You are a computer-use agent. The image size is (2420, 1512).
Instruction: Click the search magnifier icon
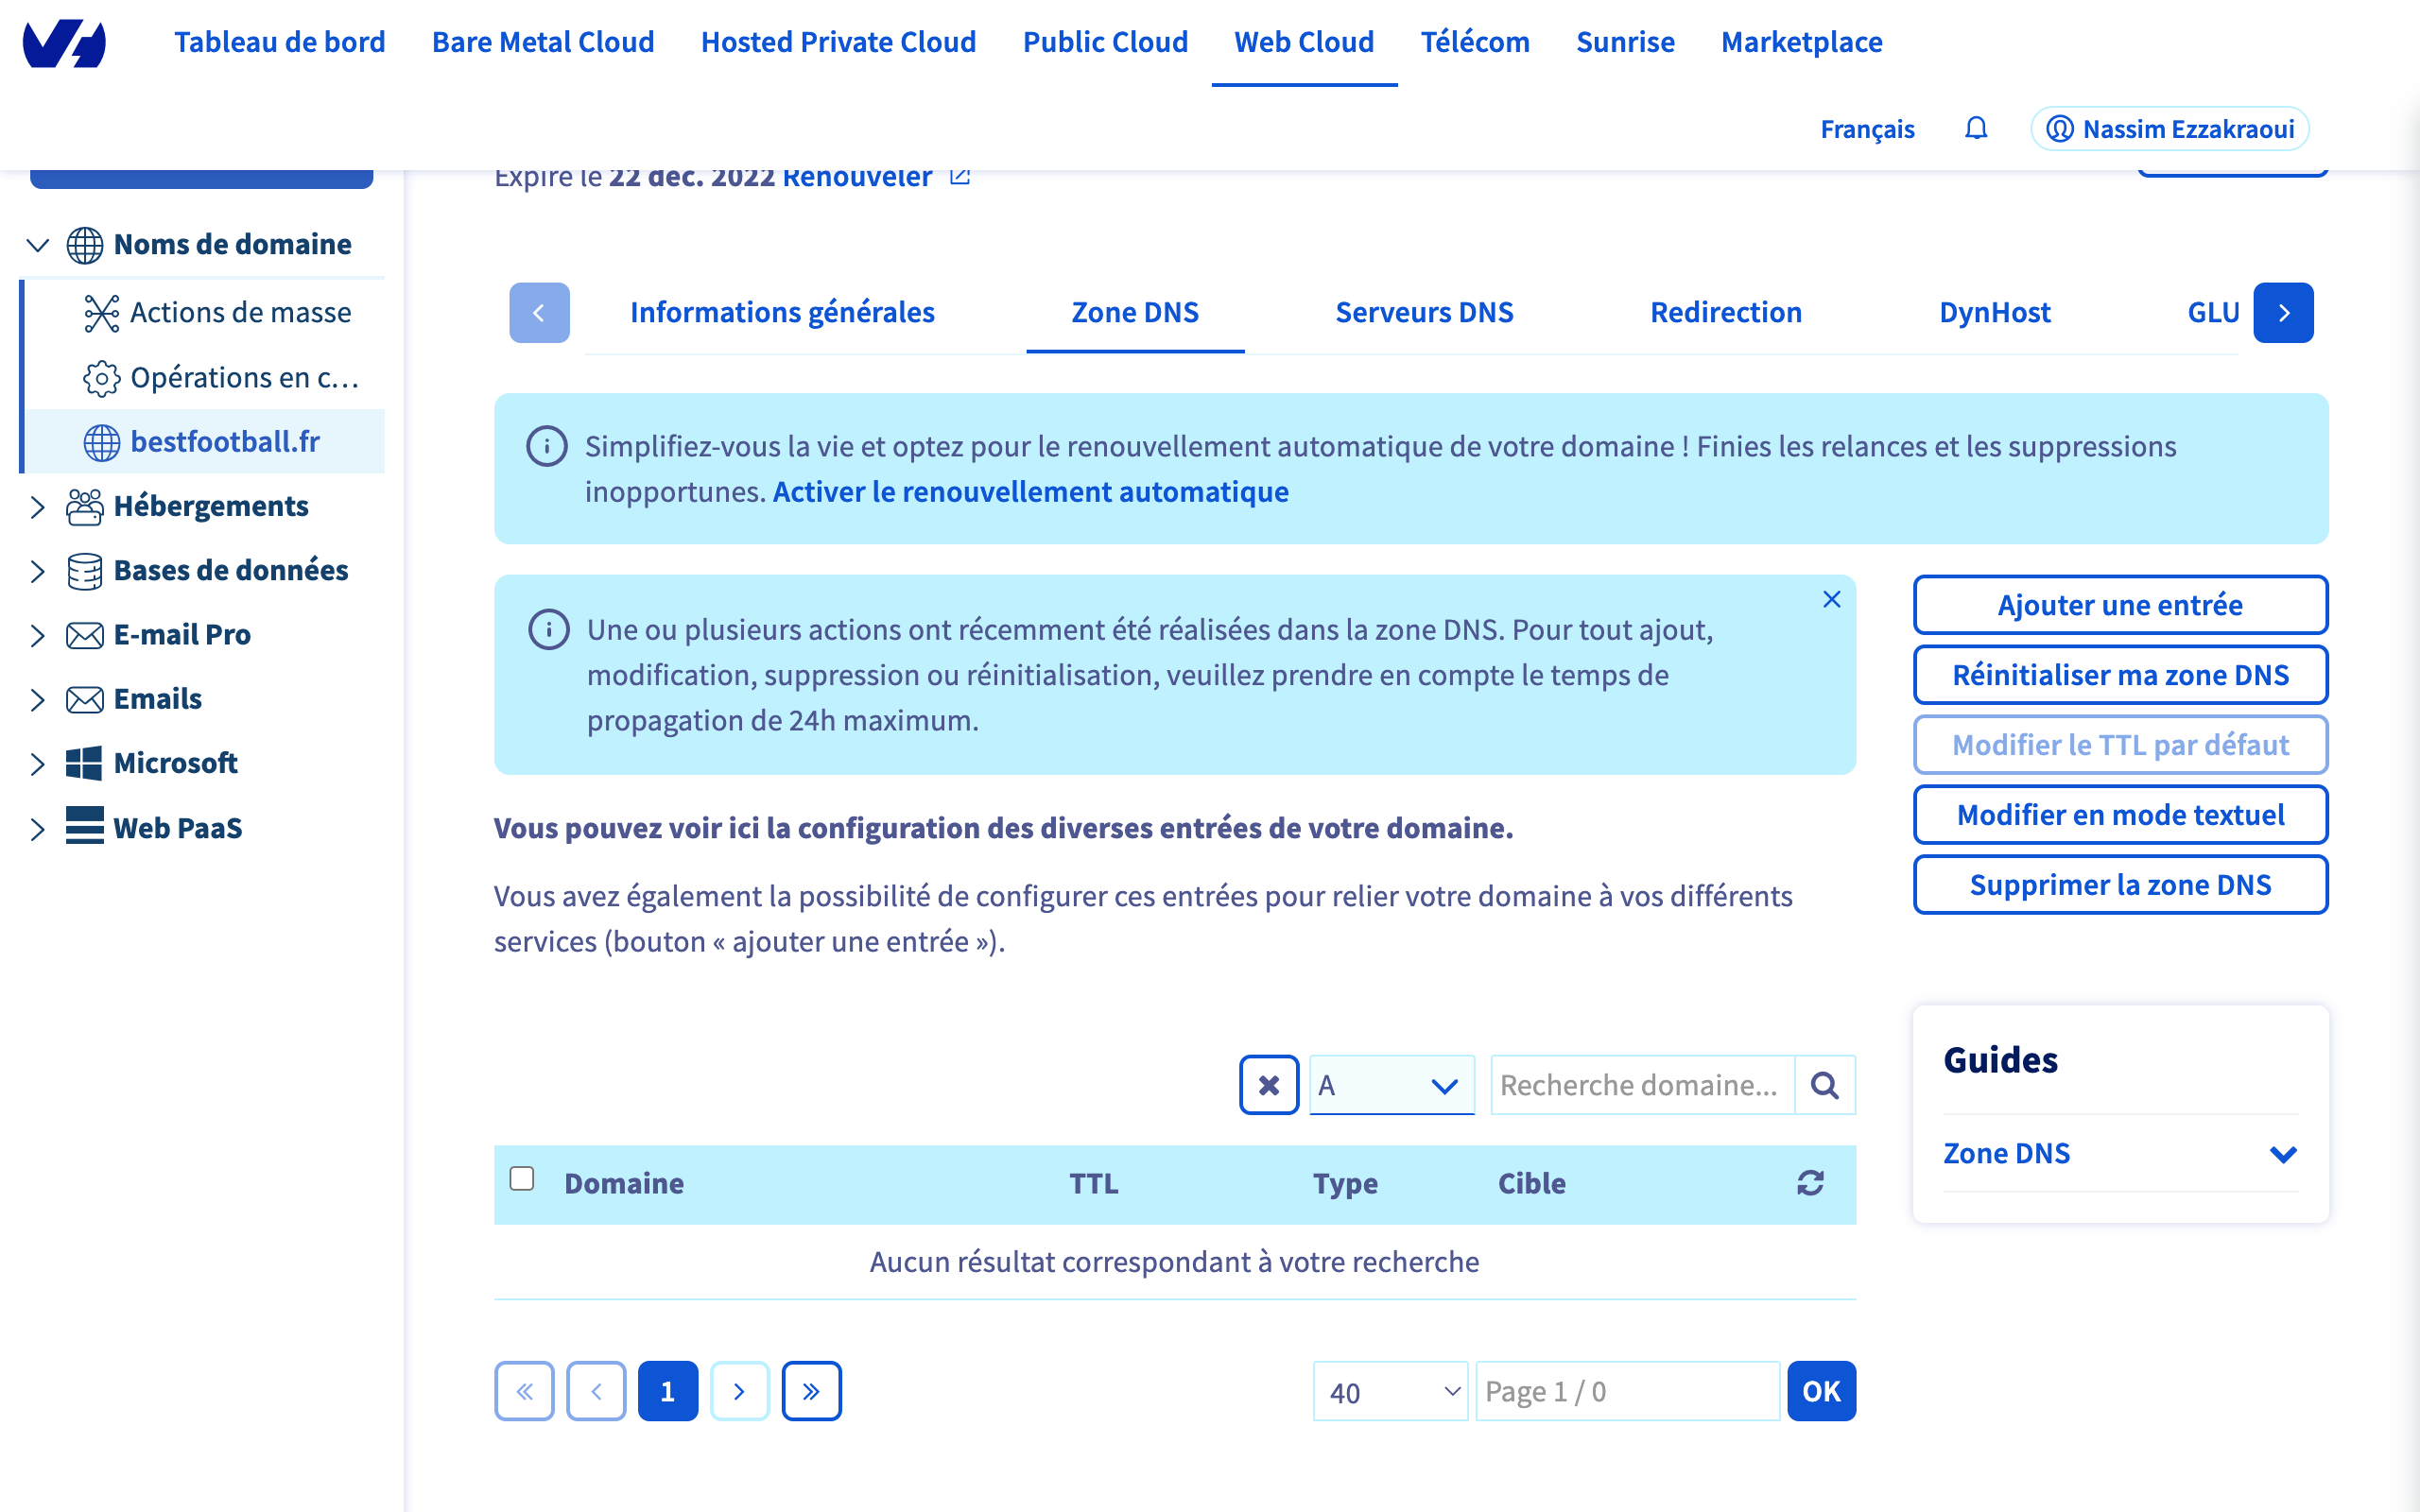pyautogui.click(x=1825, y=1085)
